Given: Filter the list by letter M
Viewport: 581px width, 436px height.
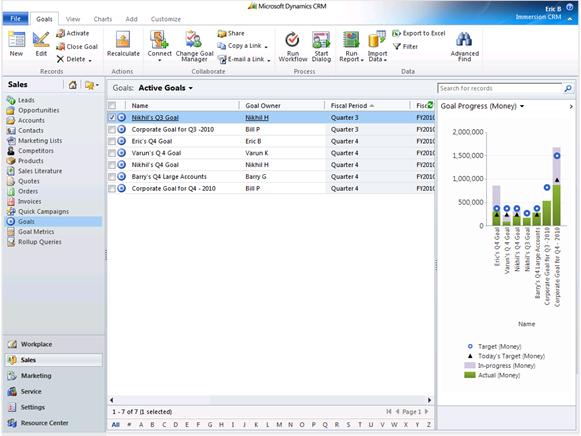Looking at the screenshot, I should [279, 425].
